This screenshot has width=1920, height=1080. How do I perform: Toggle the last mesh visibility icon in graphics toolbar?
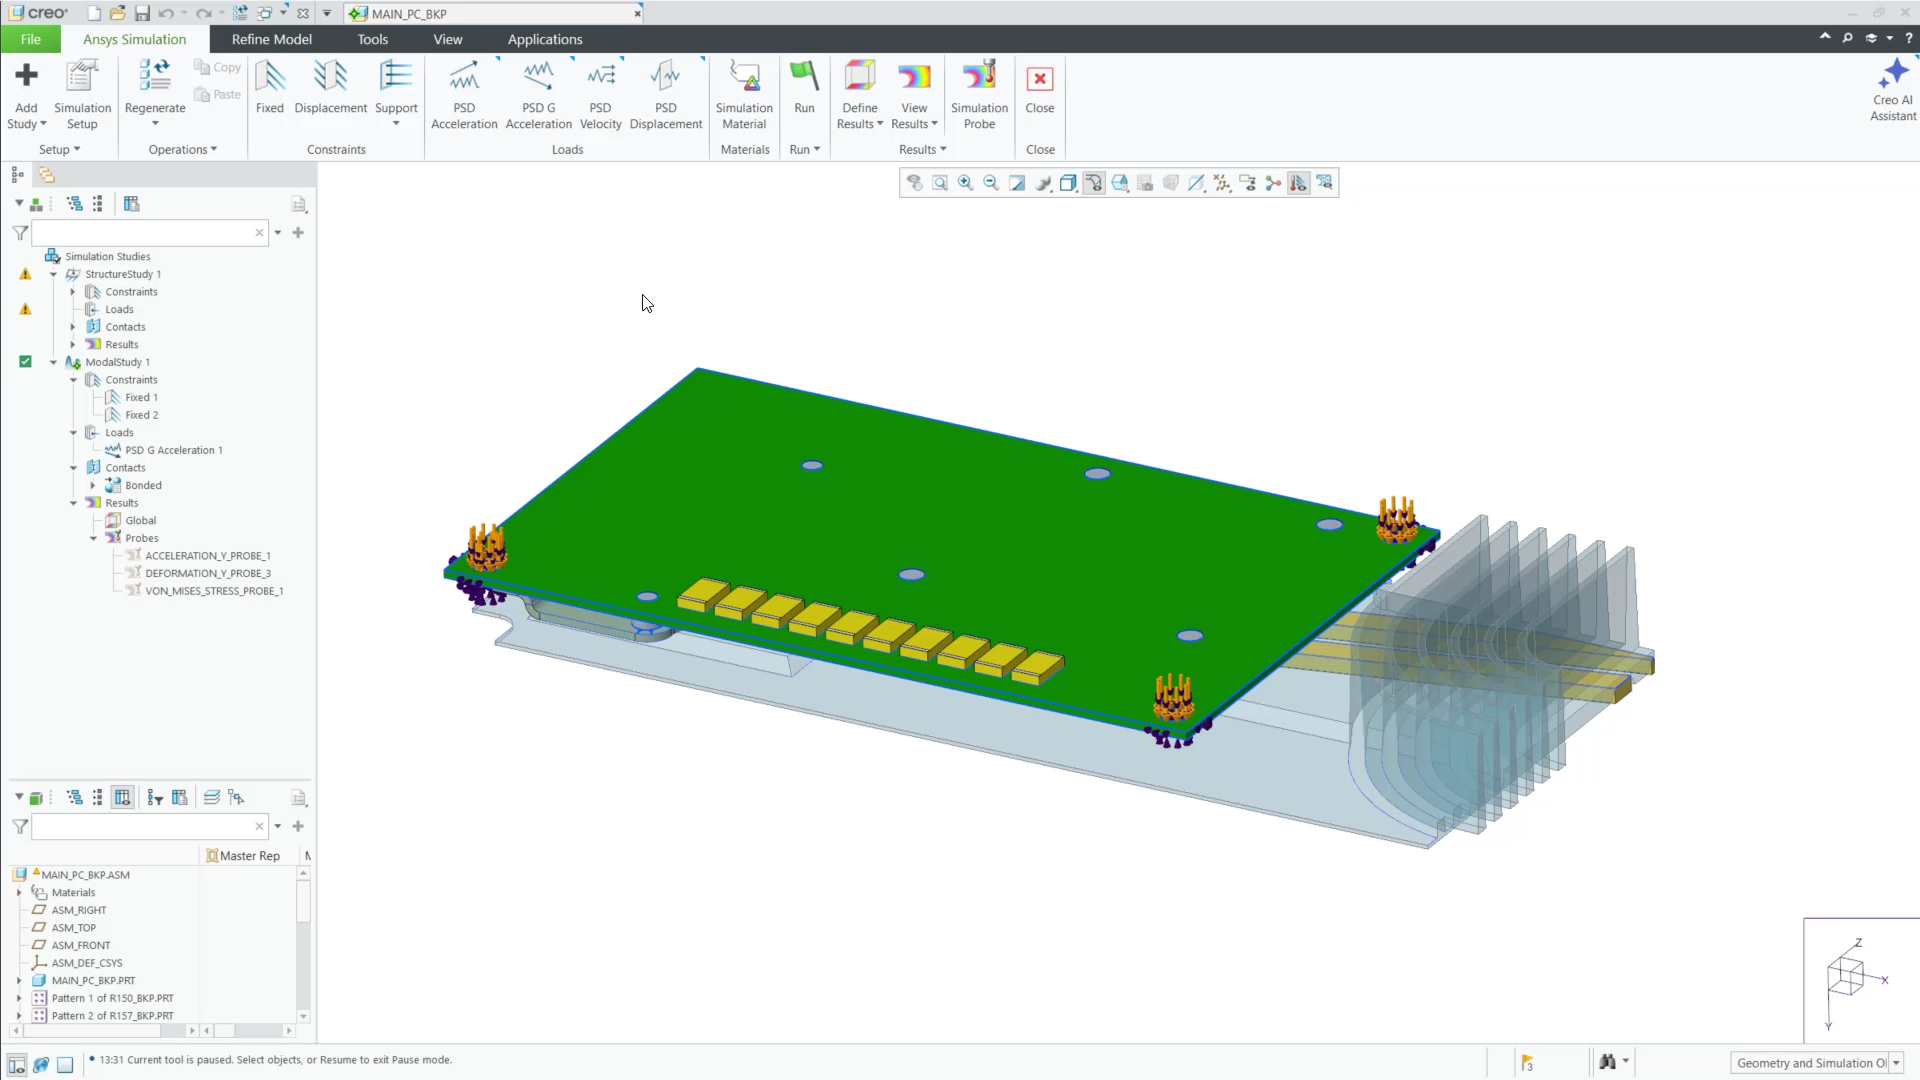point(1324,183)
